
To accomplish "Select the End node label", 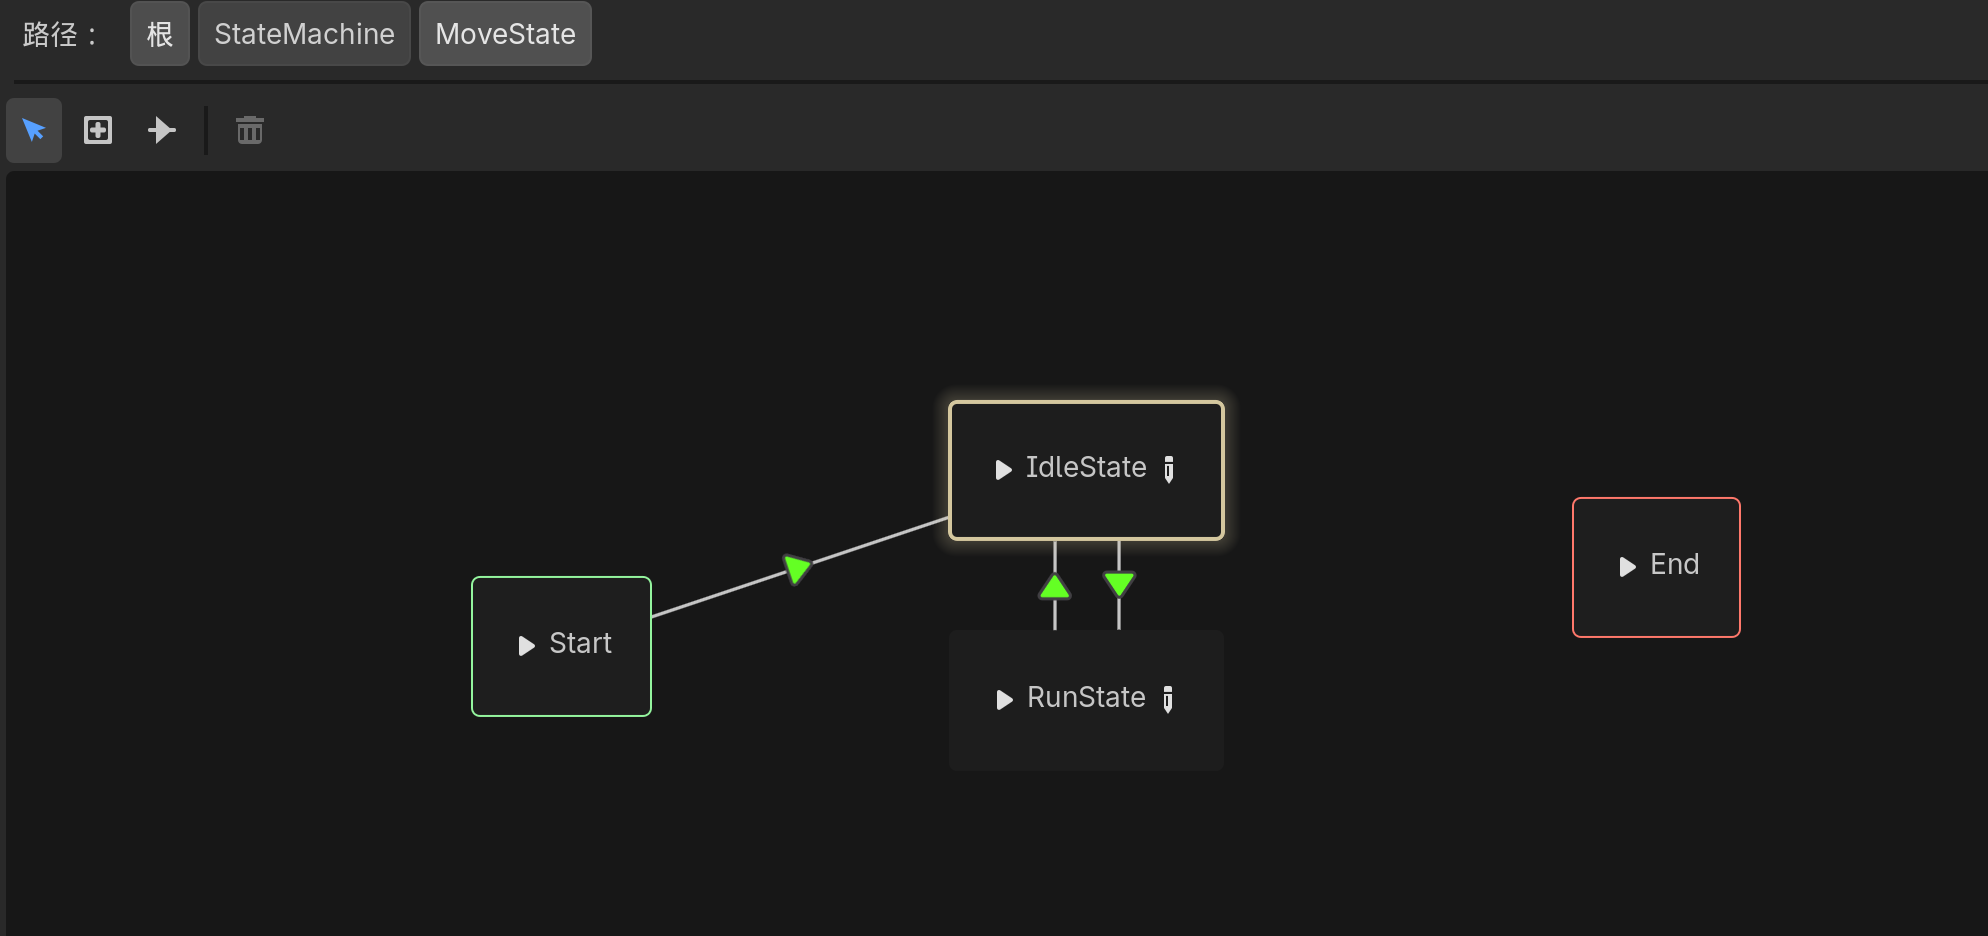I will coord(1674,565).
